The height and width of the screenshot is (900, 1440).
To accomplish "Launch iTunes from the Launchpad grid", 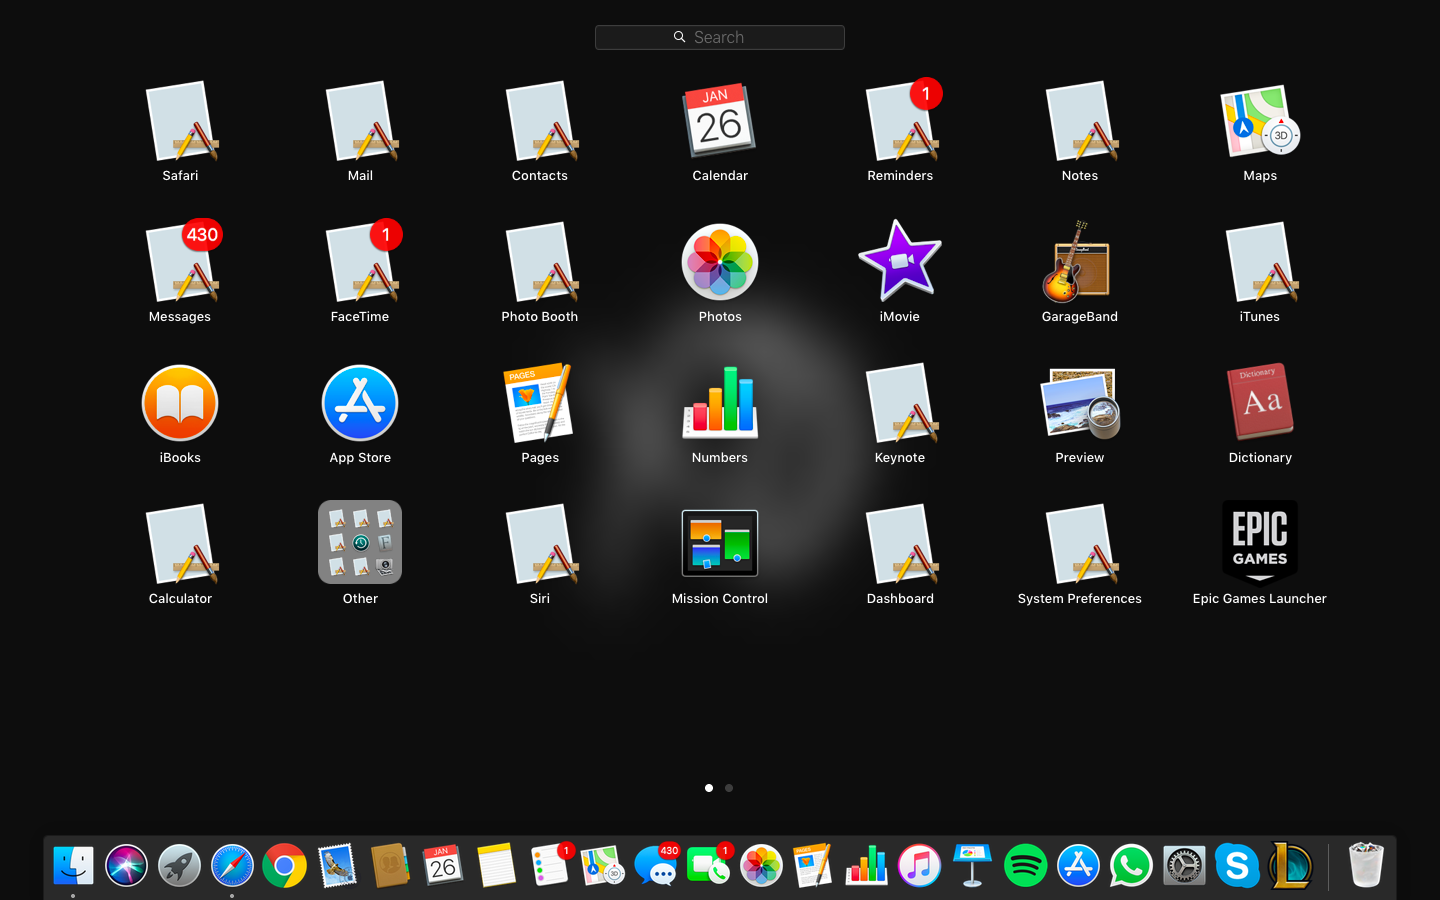I will pos(1260,263).
